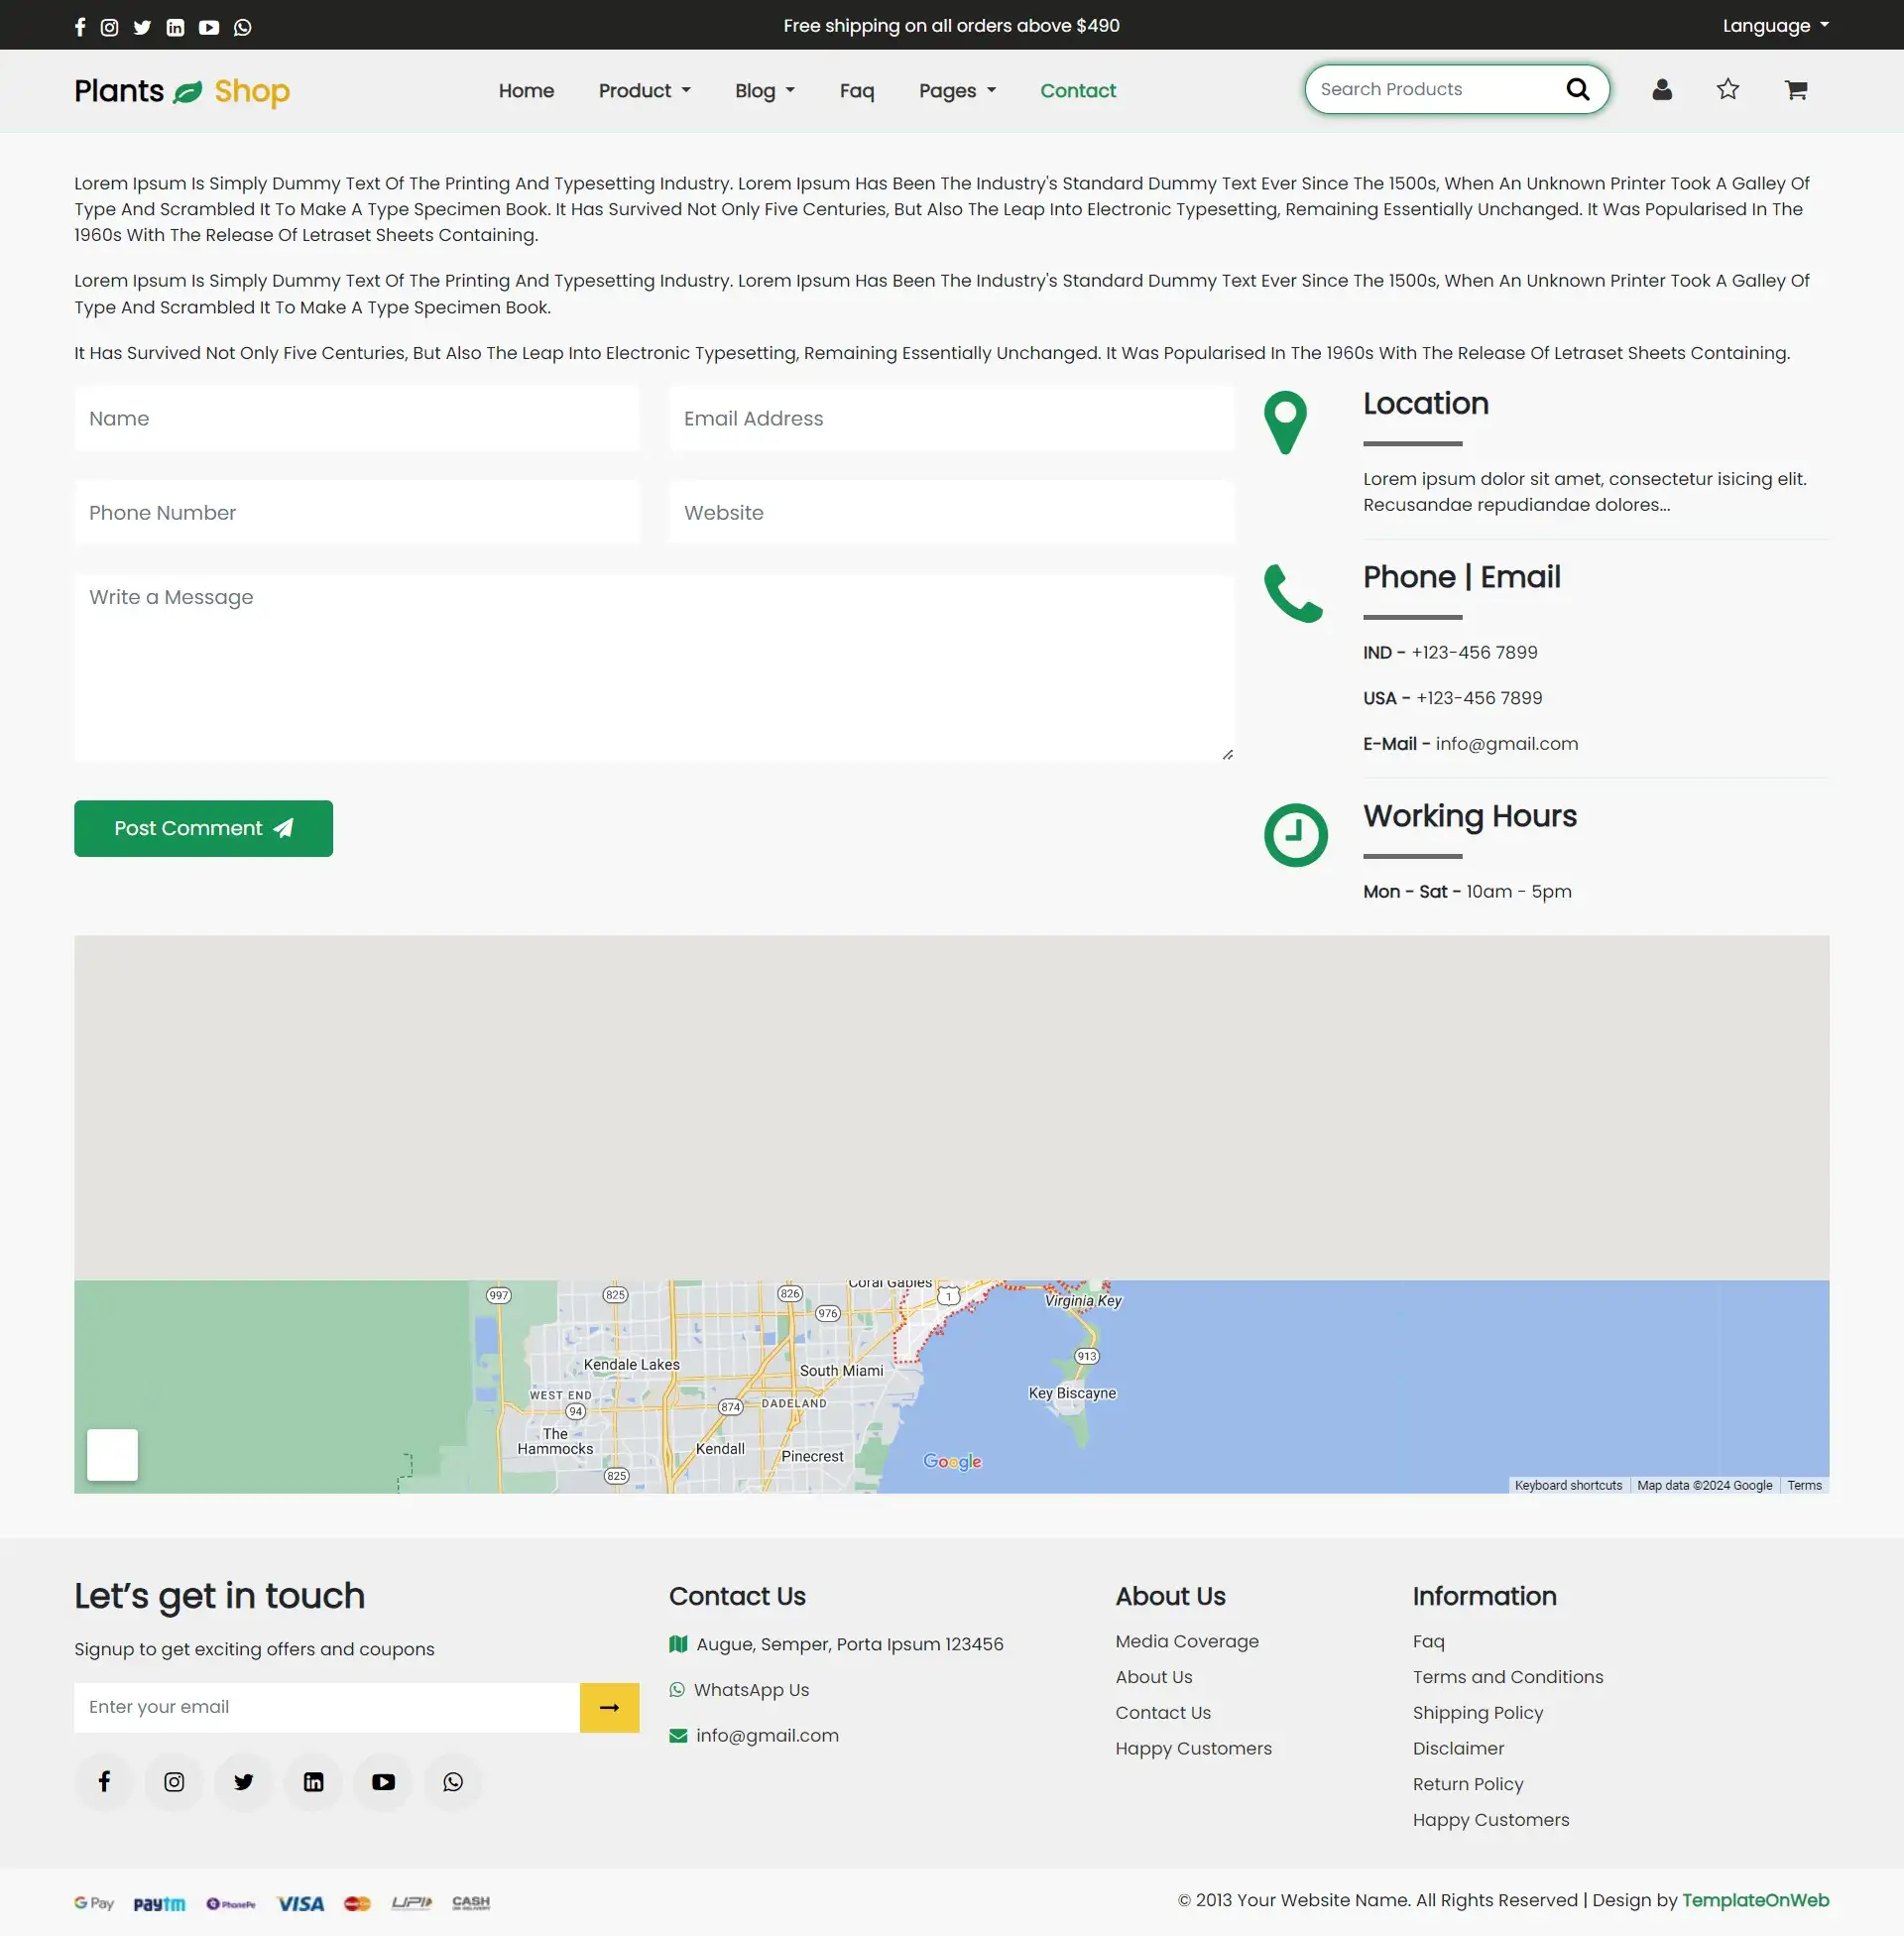Select the Twitter icon in the top bar
Image resolution: width=1904 pixels, height=1936 pixels.
142,27
